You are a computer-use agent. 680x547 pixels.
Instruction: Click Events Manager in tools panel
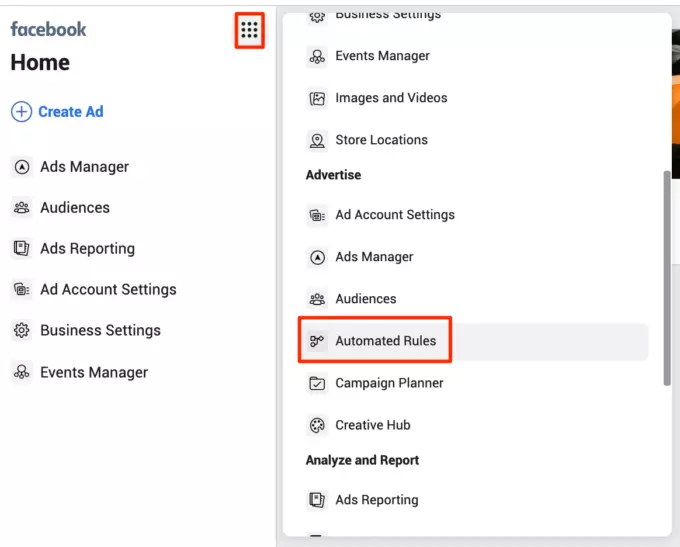382,56
